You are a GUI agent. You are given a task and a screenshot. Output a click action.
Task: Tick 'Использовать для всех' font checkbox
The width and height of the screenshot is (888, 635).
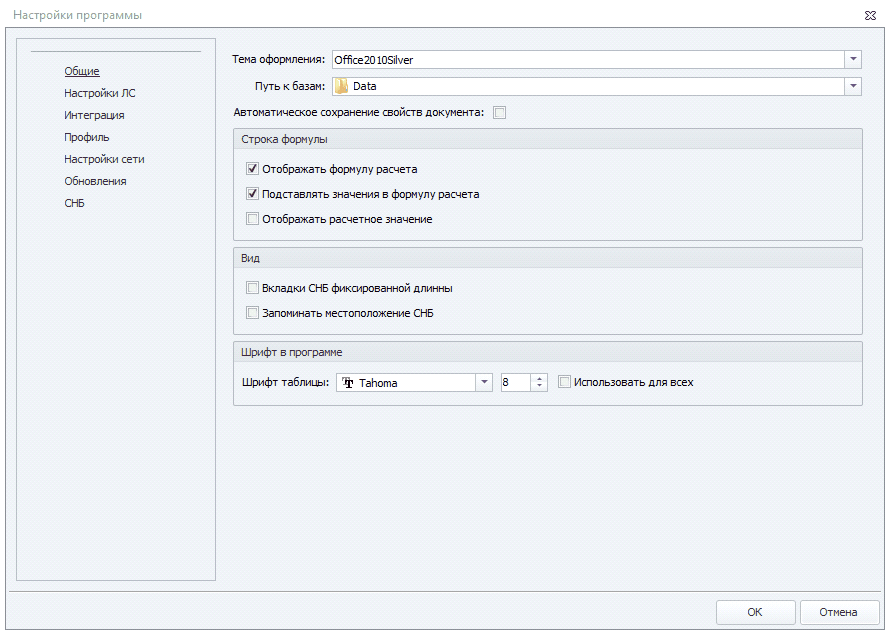pos(565,382)
